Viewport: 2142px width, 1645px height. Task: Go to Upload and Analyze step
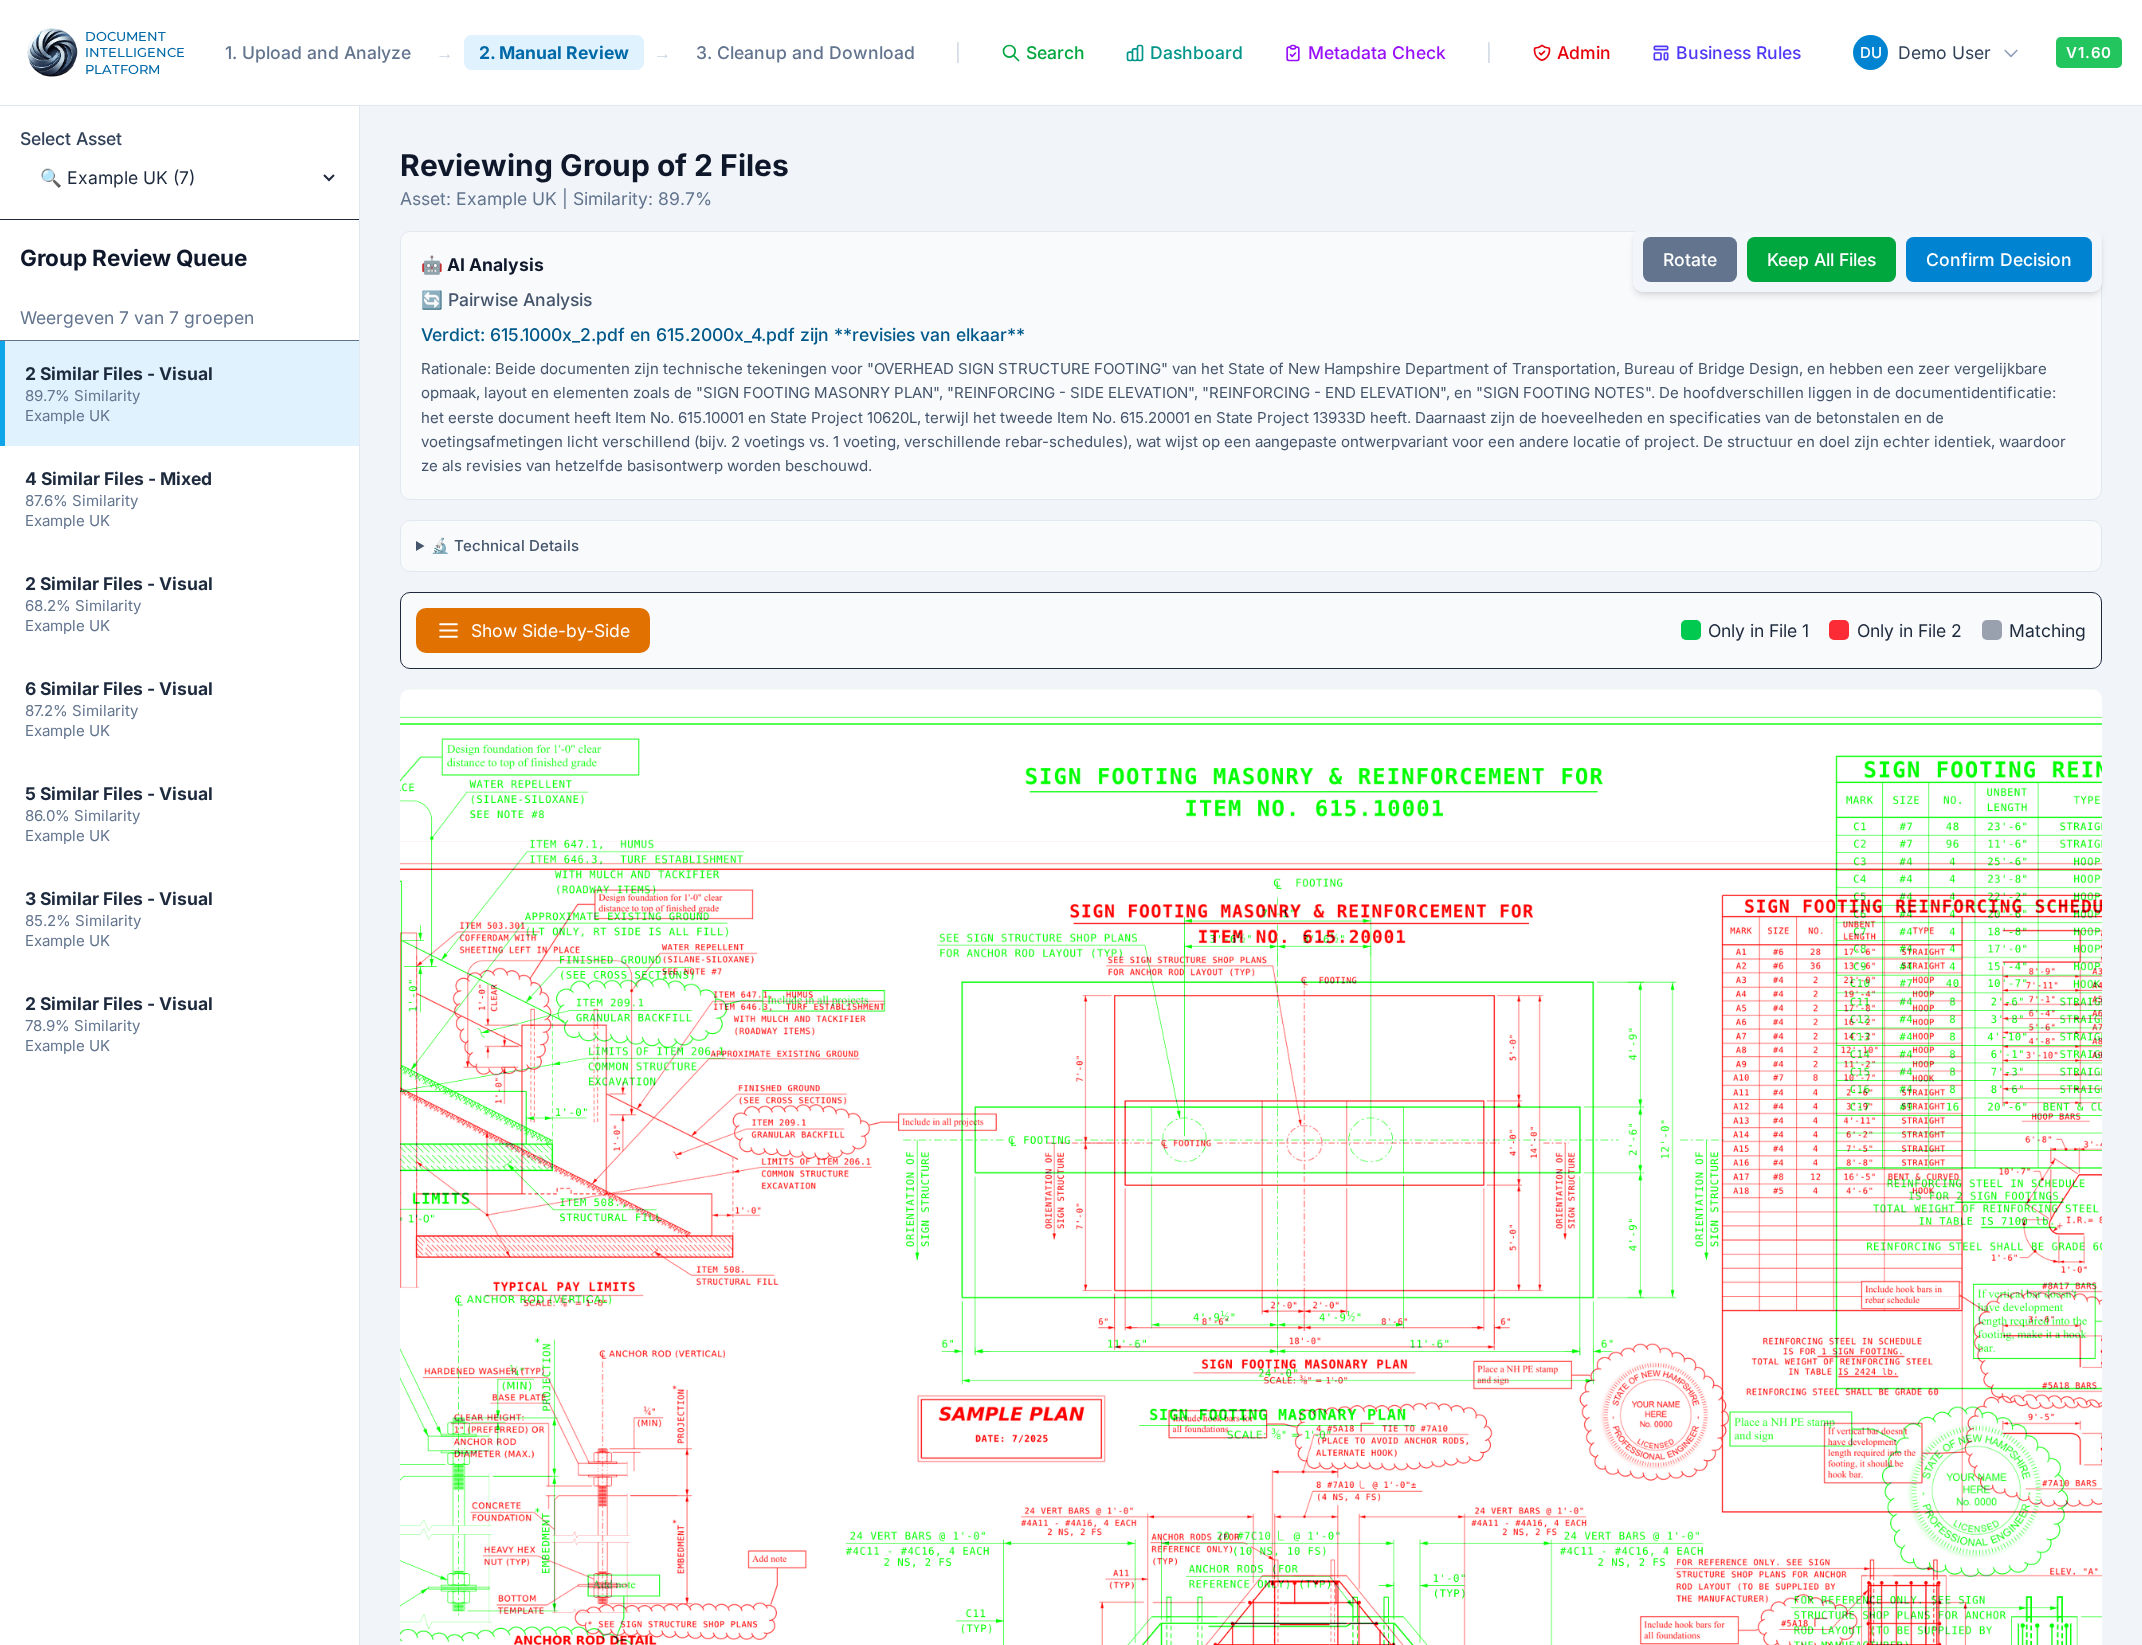coord(318,53)
